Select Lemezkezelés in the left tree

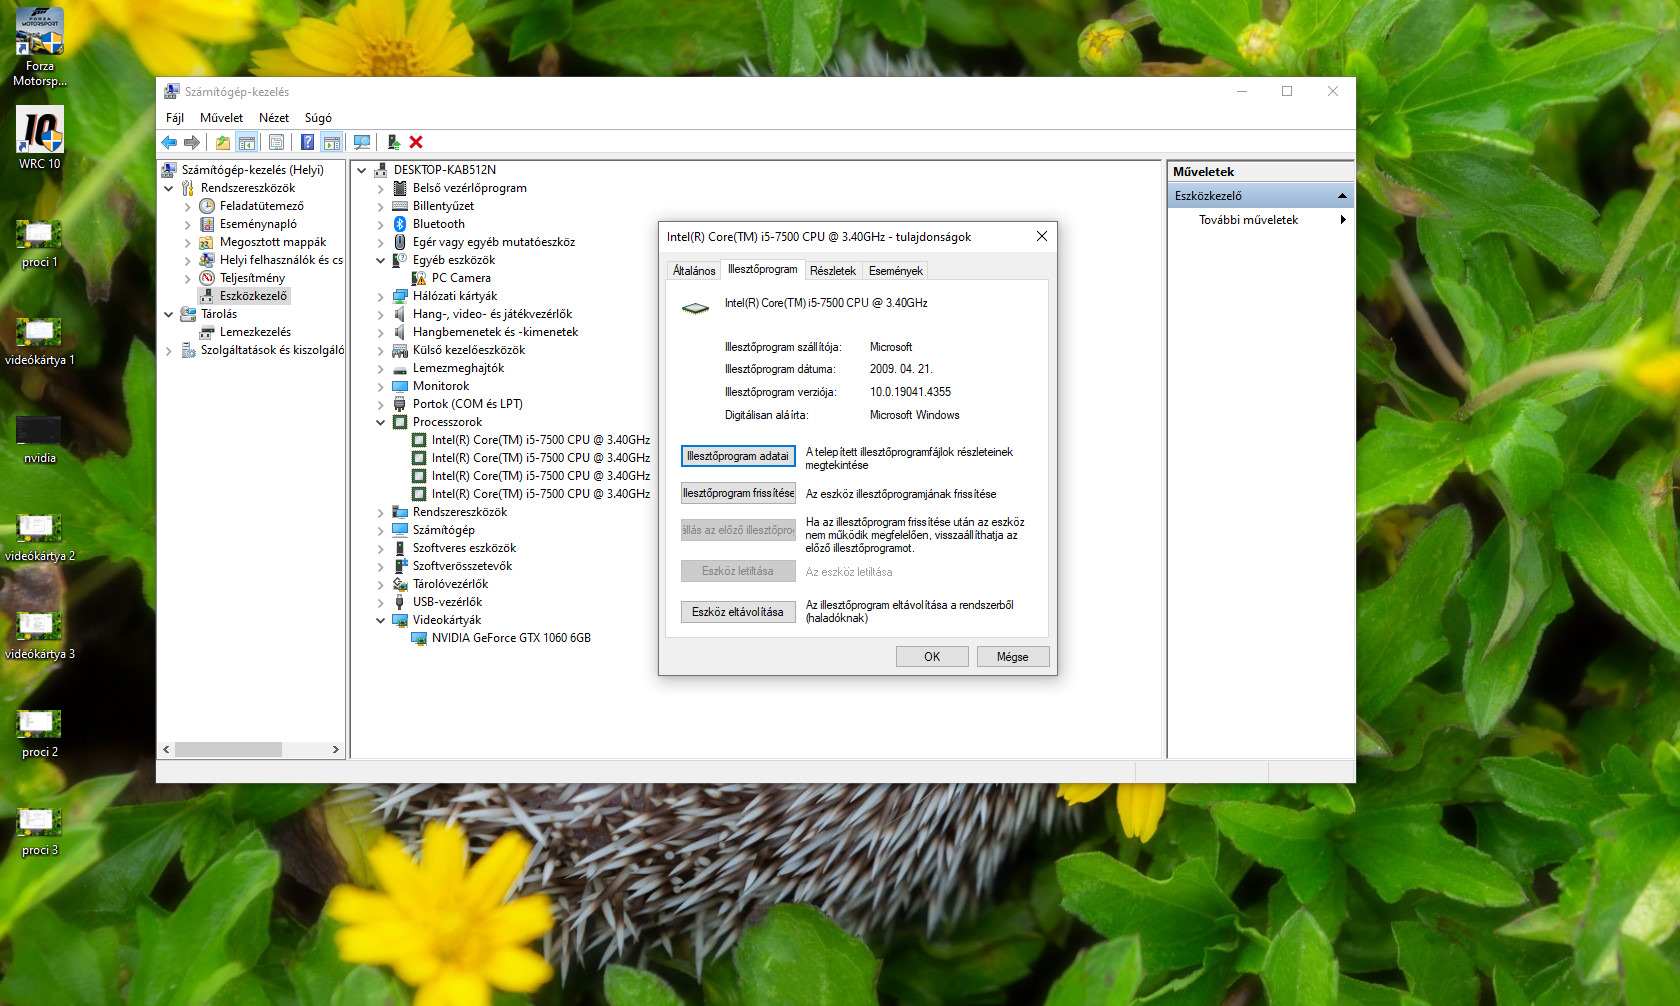tap(255, 332)
